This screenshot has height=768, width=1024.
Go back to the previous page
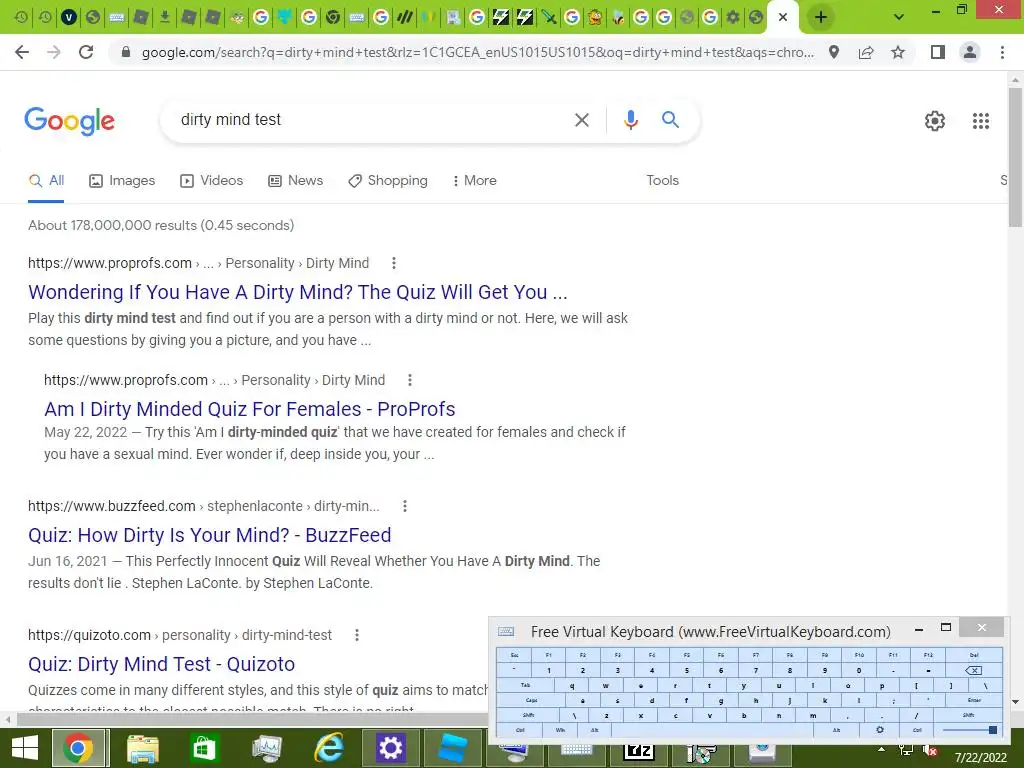(22, 52)
